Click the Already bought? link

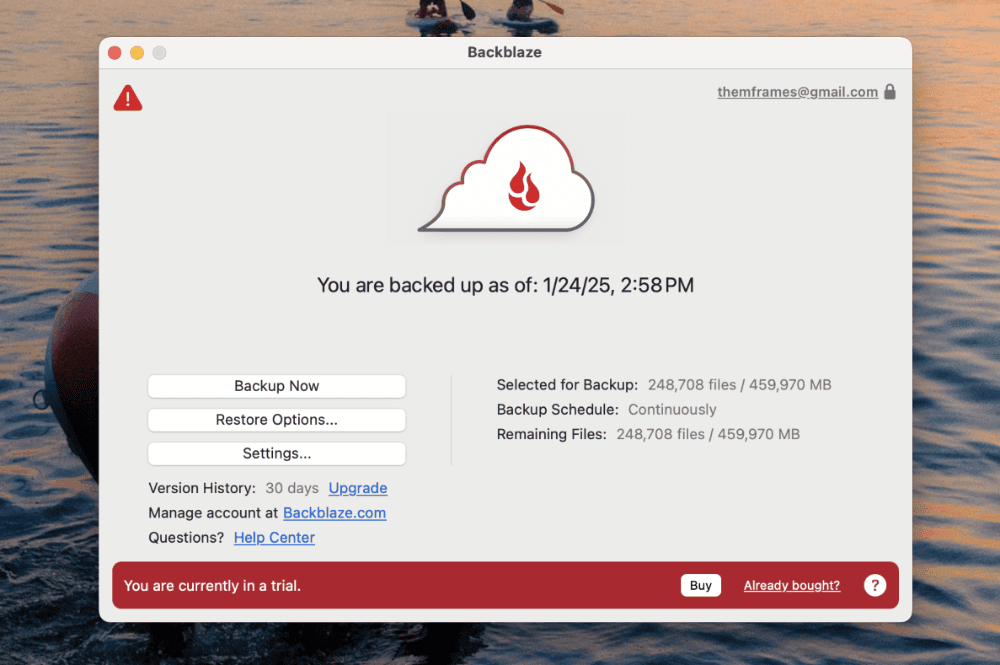(x=792, y=586)
